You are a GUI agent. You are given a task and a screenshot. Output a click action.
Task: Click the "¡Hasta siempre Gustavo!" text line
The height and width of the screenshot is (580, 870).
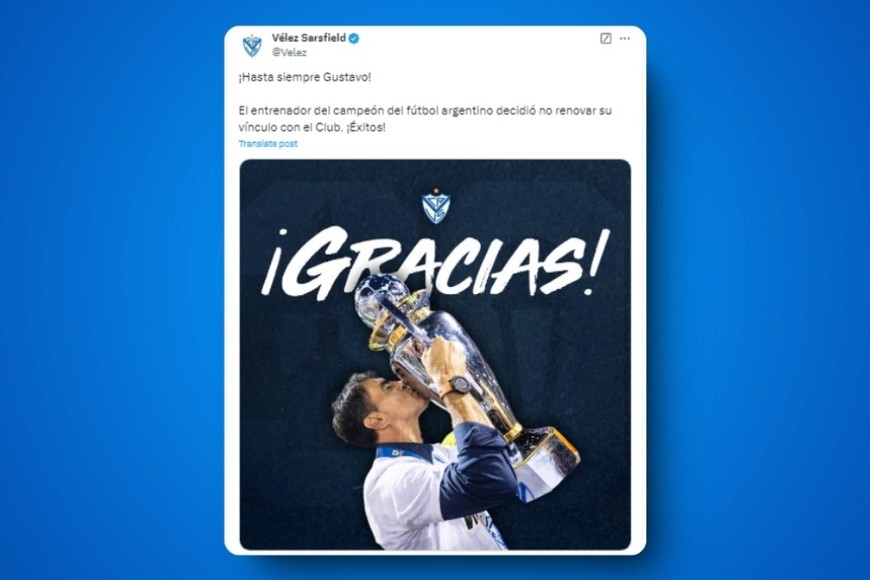coord(305,77)
